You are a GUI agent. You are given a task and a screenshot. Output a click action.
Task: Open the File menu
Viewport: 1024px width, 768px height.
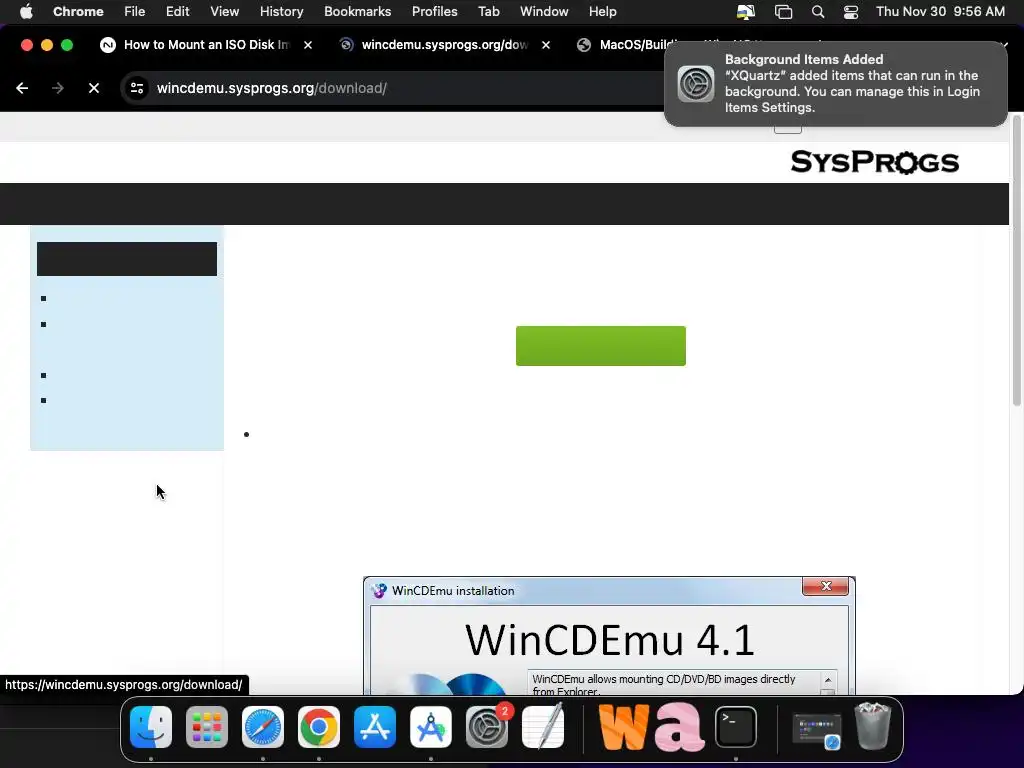point(135,12)
